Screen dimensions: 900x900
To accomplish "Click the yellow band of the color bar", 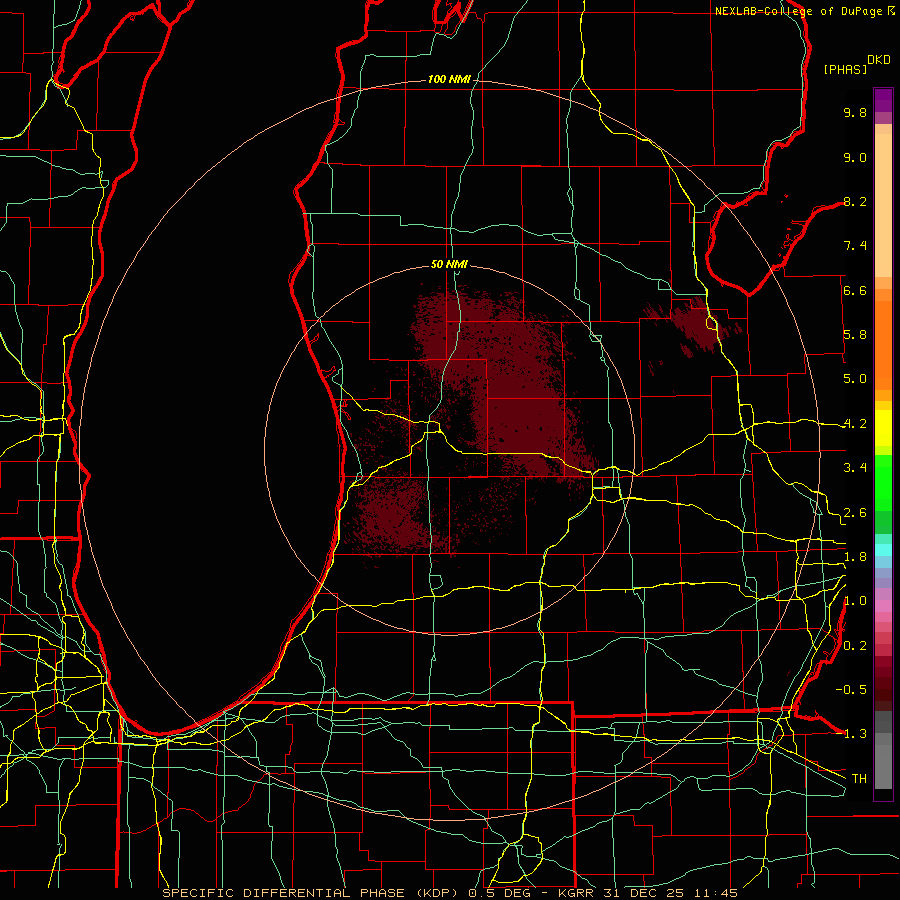I will pyautogui.click(x=883, y=428).
